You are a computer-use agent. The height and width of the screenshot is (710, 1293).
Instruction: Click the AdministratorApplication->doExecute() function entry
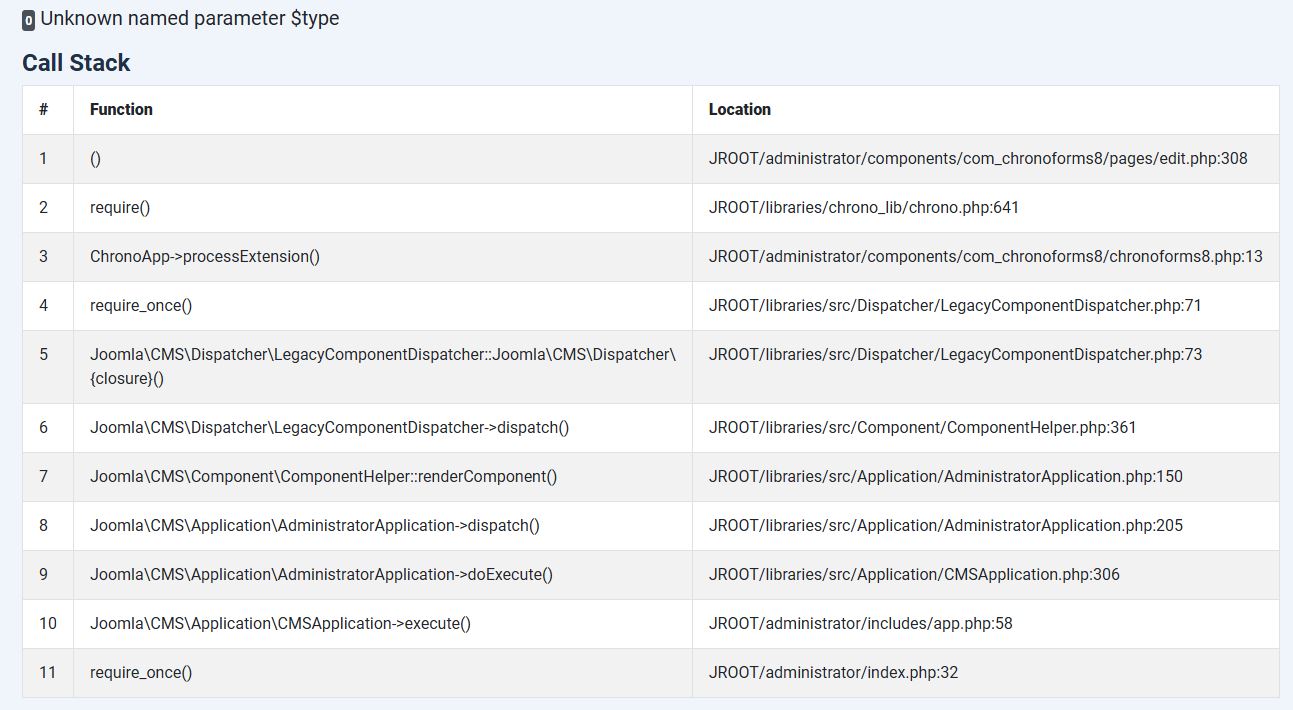[x=321, y=574]
